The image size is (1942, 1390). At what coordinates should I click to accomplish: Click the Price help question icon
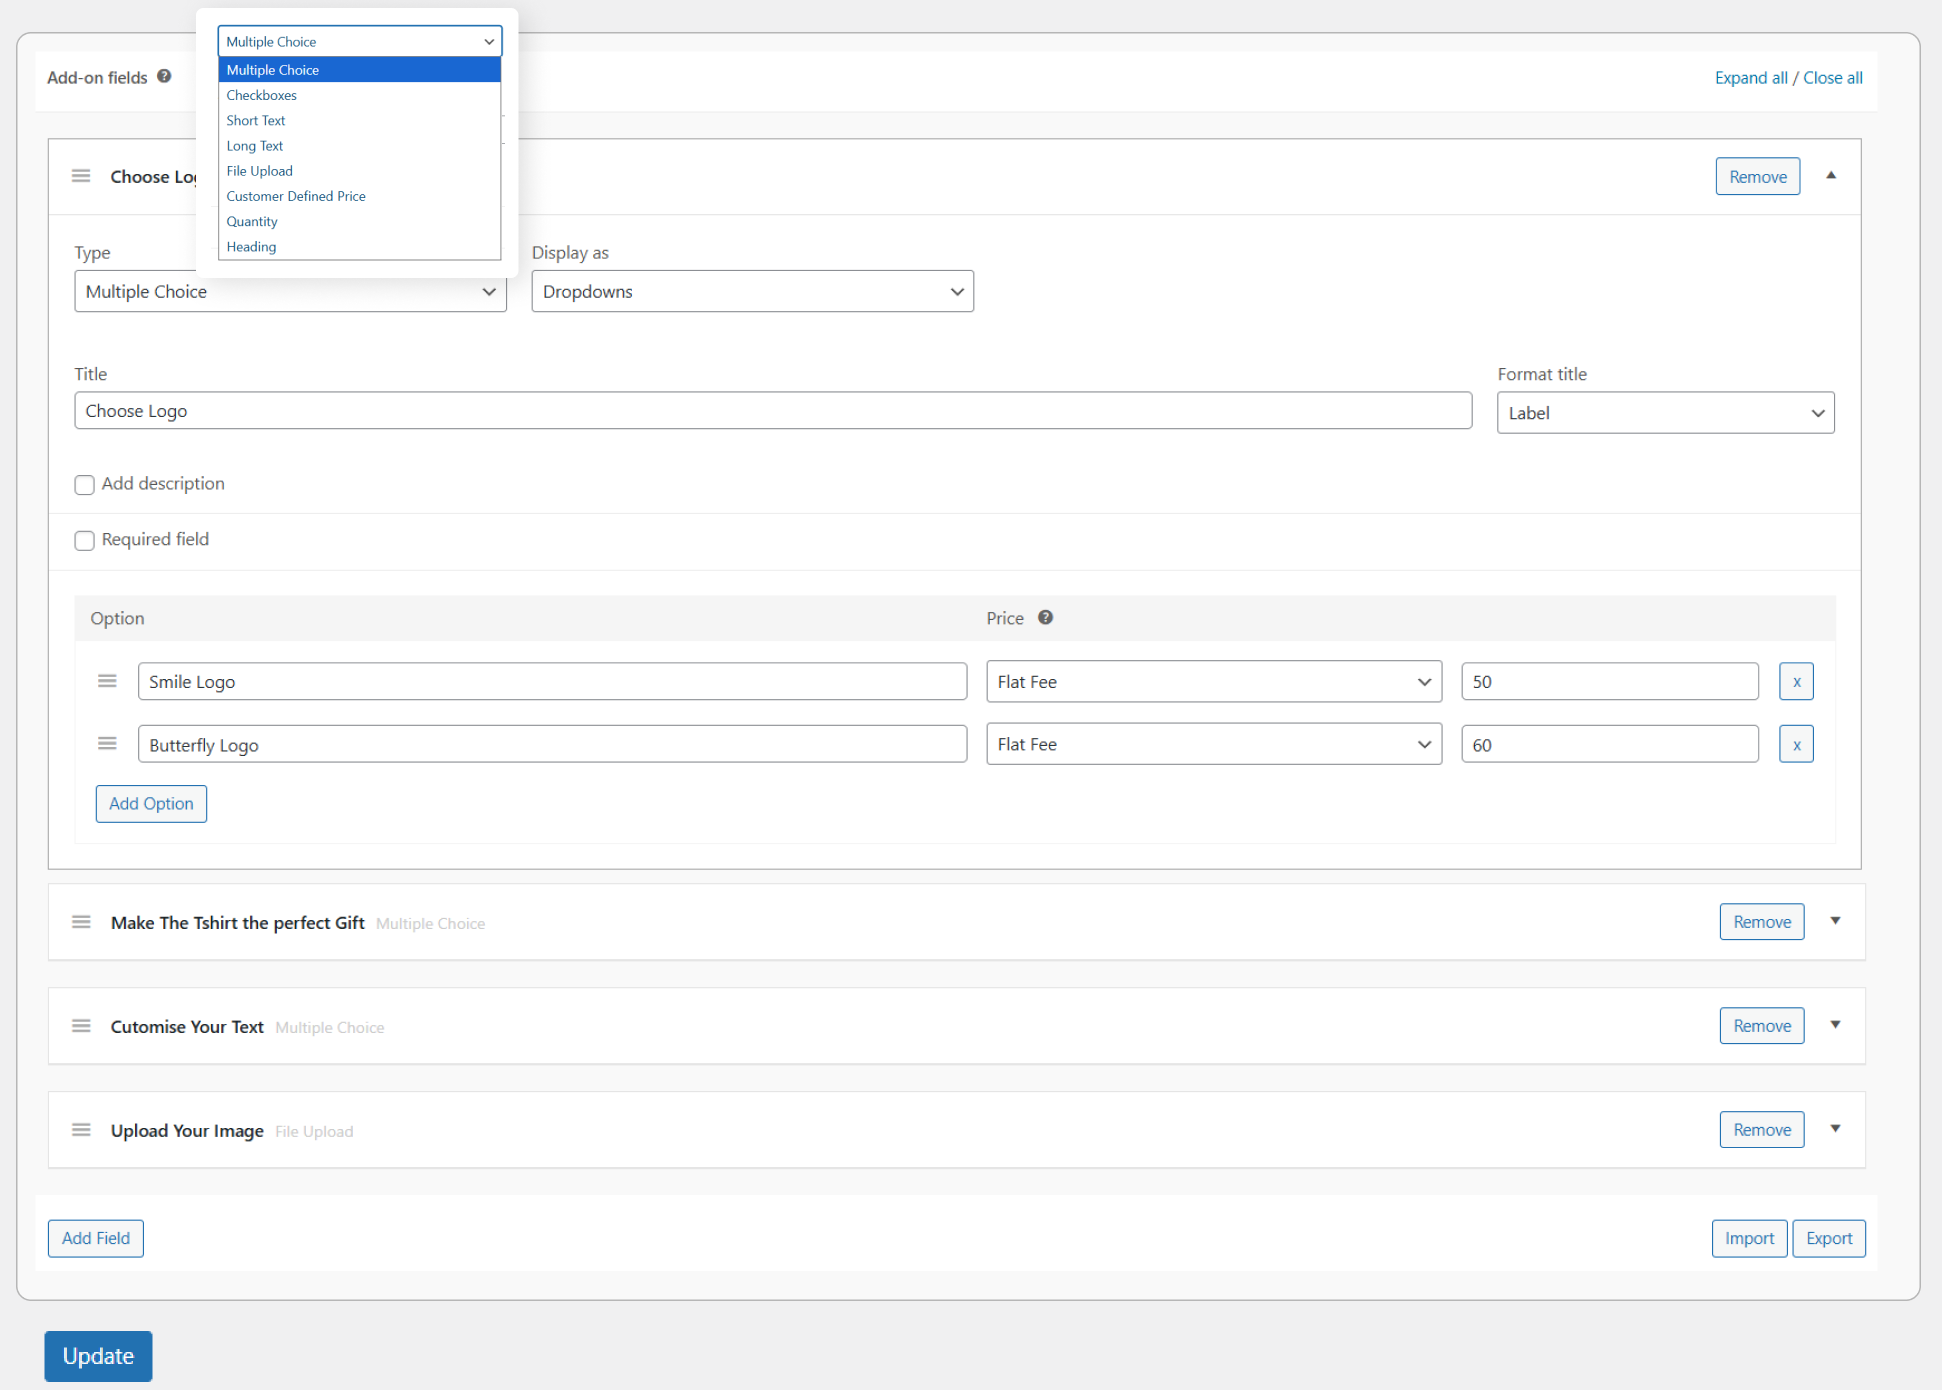click(1045, 618)
